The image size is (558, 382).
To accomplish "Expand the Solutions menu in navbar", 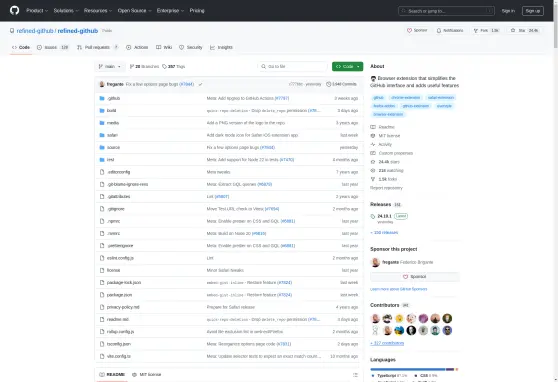I will [66, 11].
